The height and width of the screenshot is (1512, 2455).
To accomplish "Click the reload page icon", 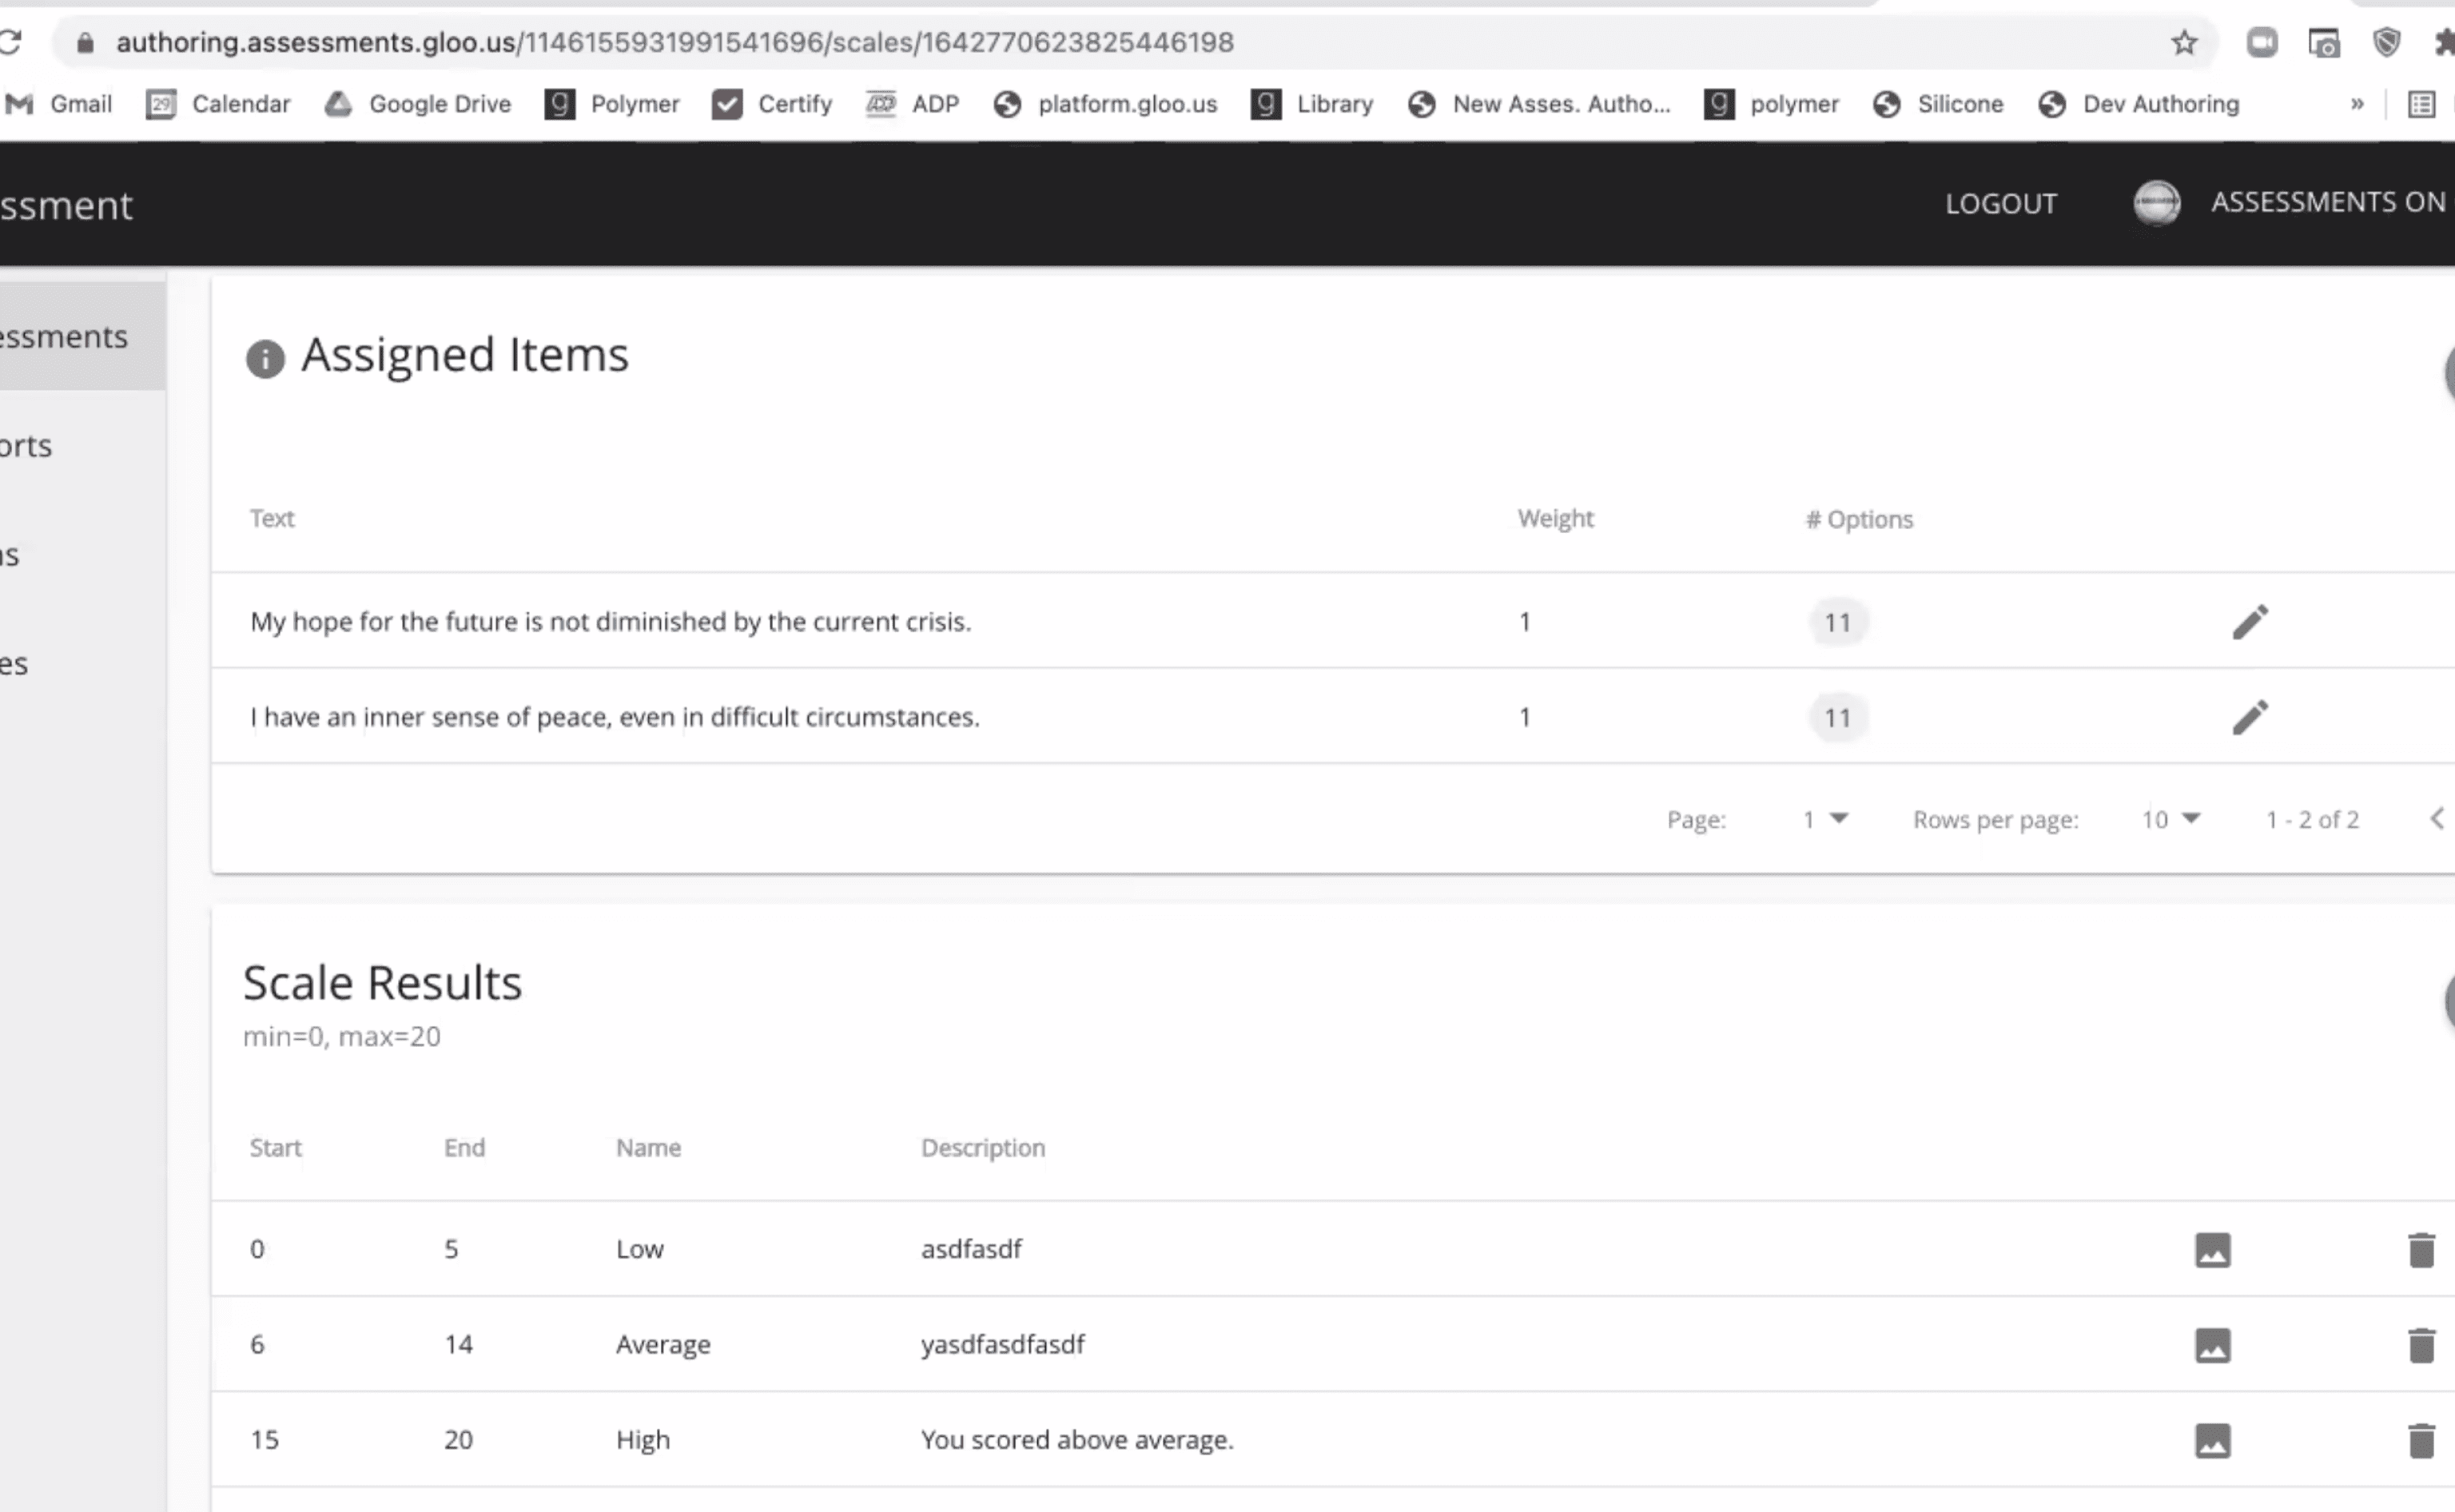I will (x=10, y=42).
